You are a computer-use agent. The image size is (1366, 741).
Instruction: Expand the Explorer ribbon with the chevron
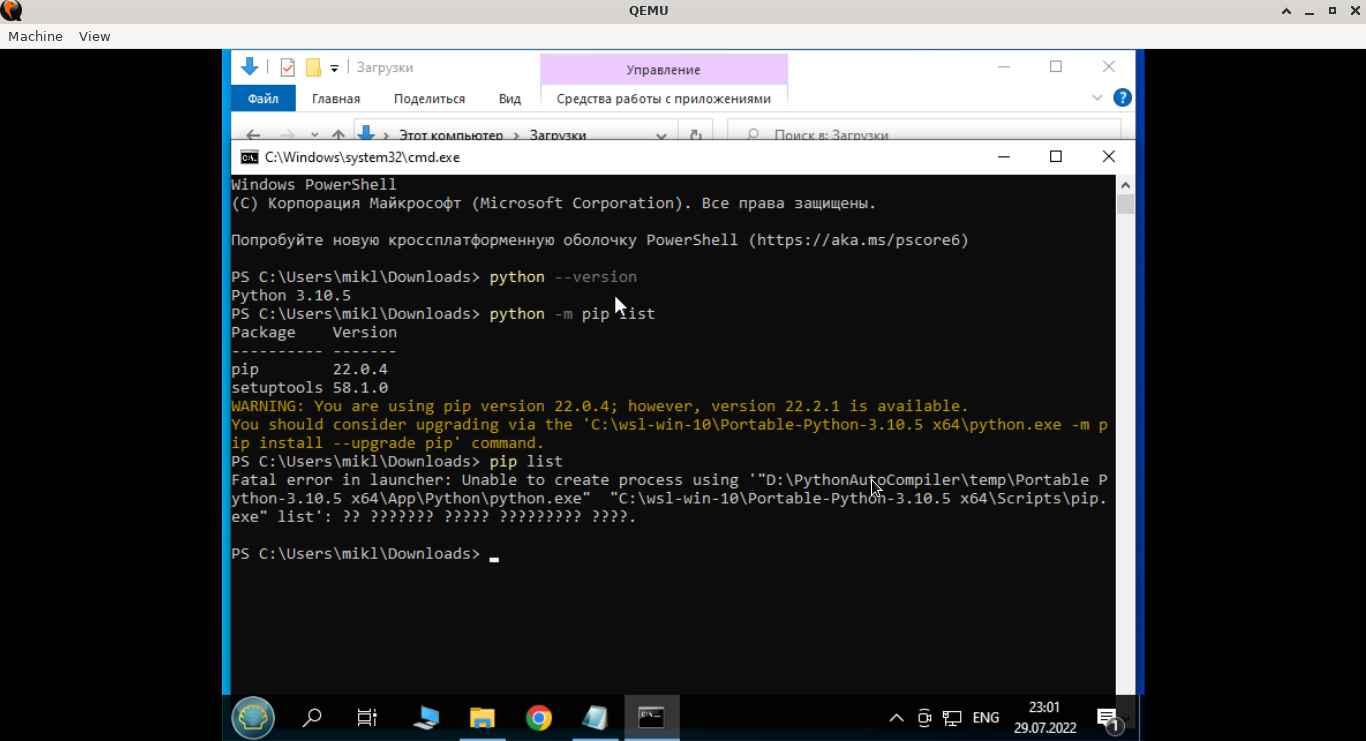tap(1097, 97)
